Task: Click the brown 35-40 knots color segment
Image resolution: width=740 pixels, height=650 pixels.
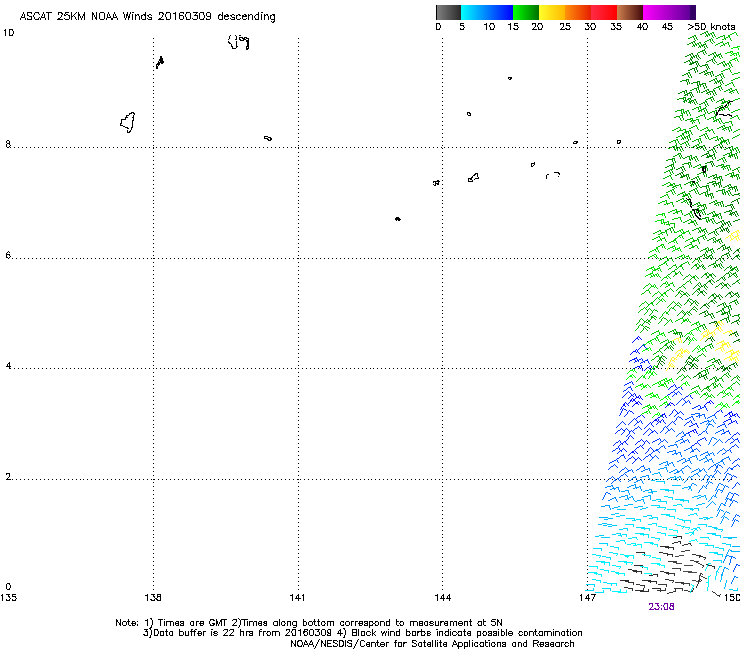Action: pyautogui.click(x=630, y=12)
